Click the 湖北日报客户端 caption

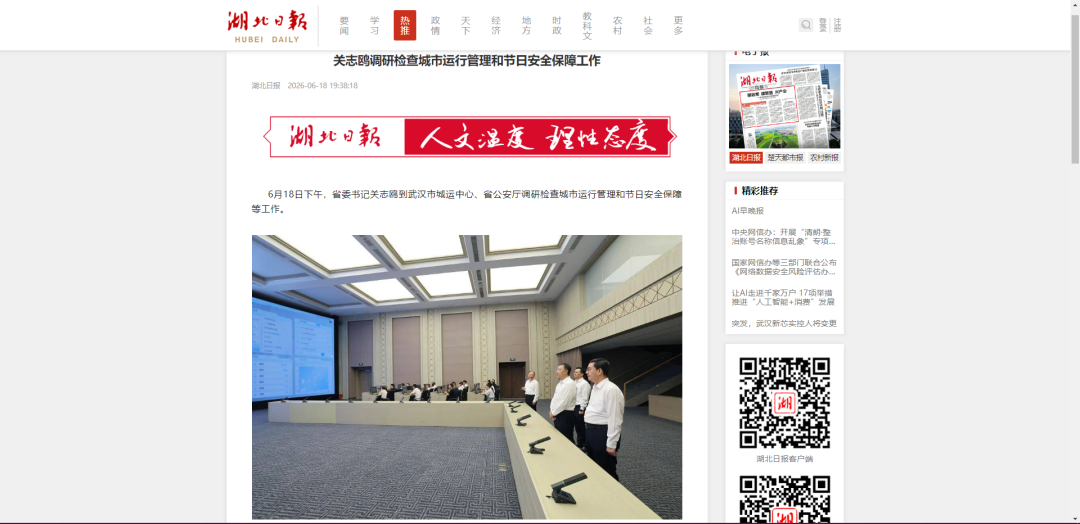785,459
